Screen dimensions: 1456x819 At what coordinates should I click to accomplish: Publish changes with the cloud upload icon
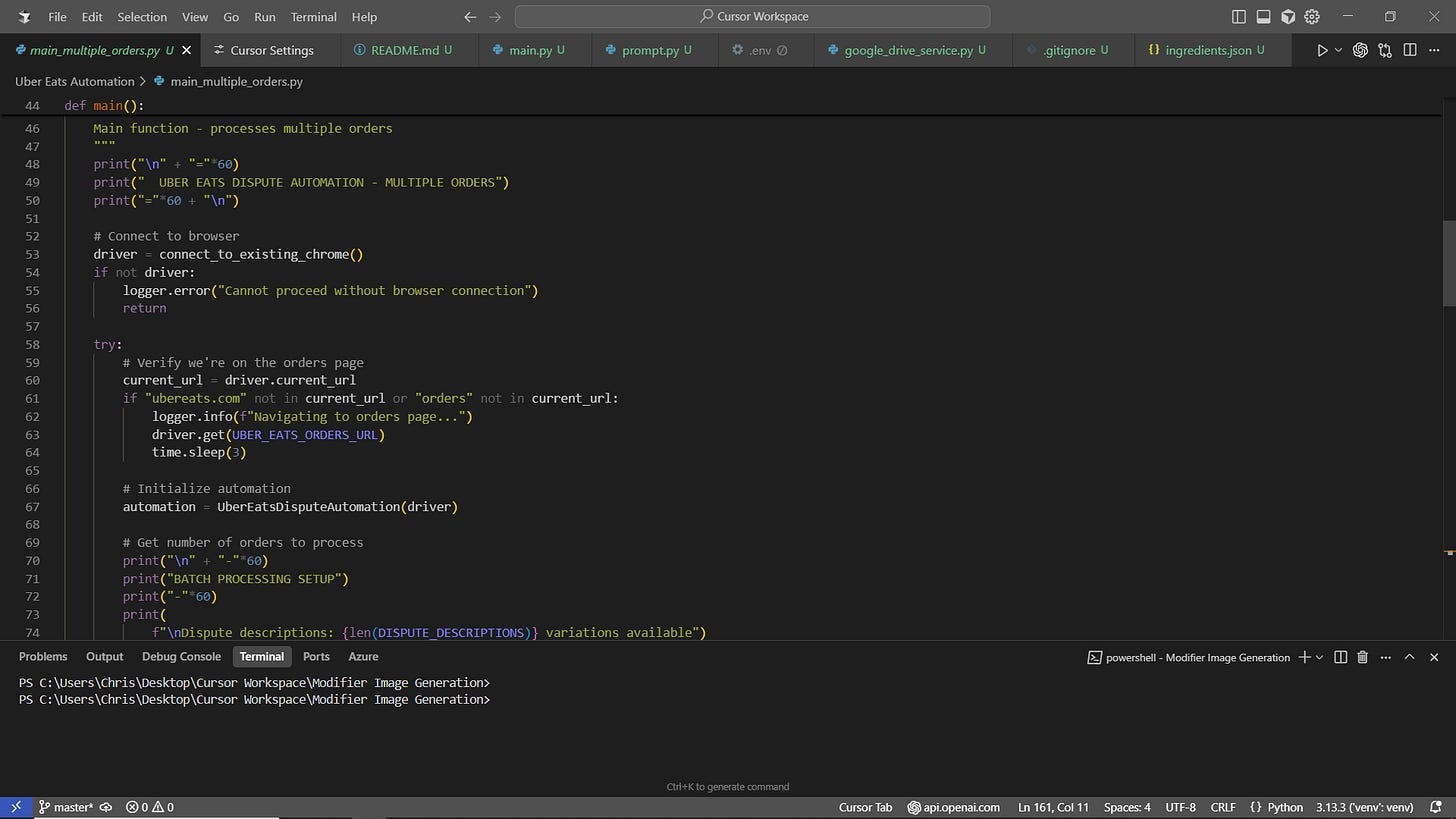coord(106,807)
